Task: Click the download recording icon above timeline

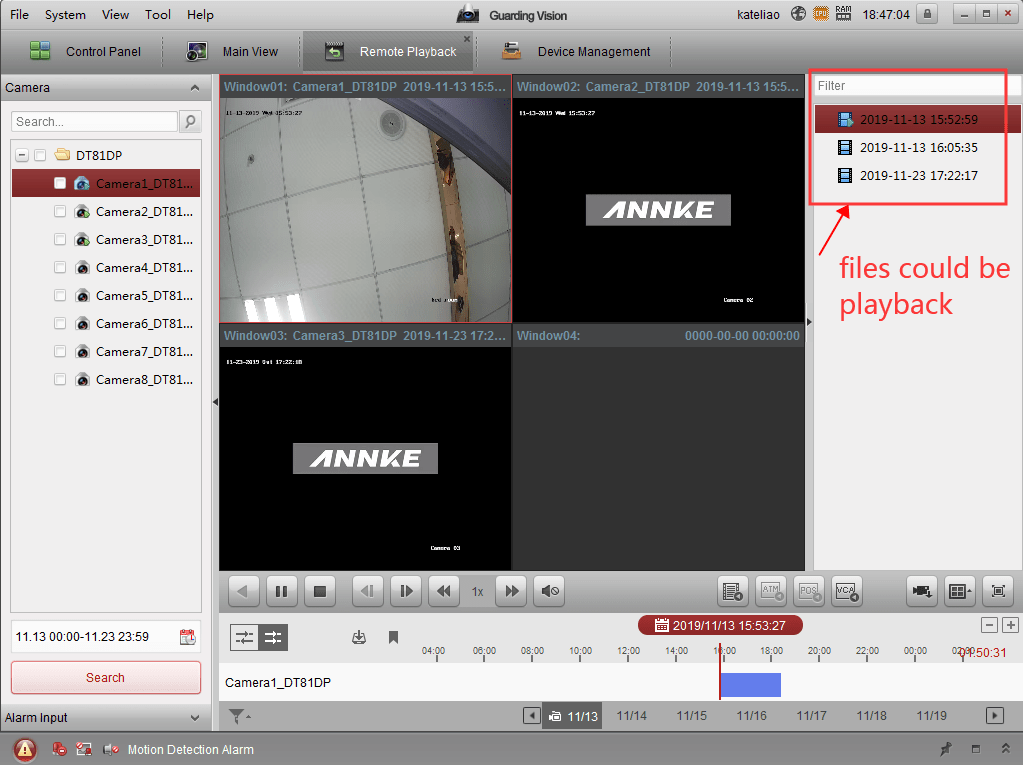Action: [x=360, y=637]
